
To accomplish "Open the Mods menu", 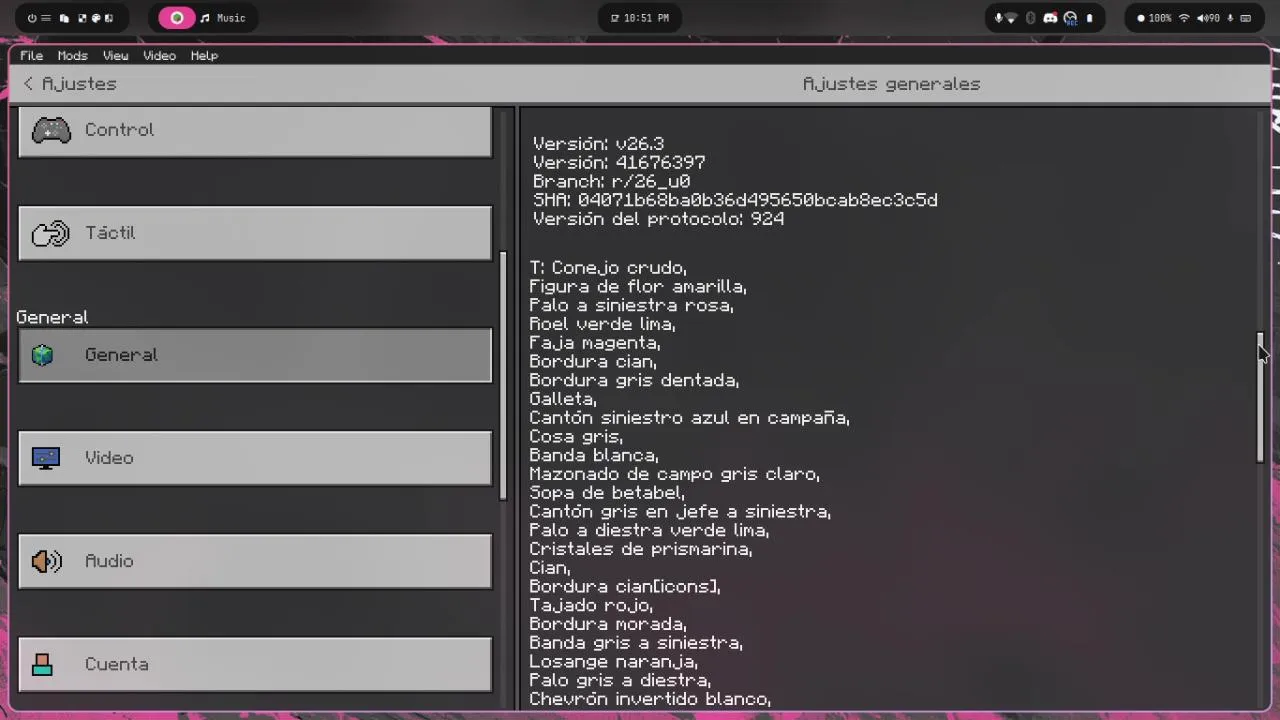I will 72,56.
